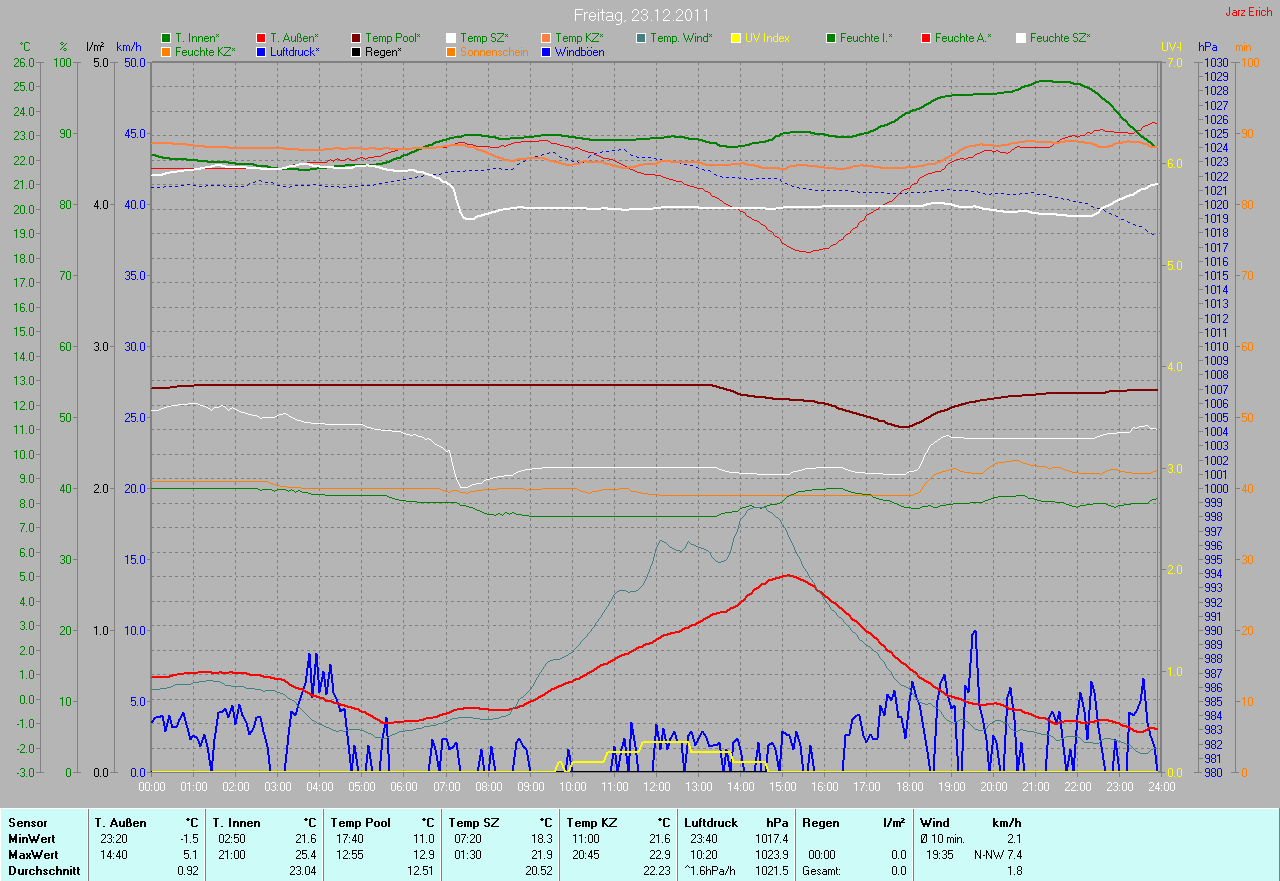Click the yellow UV Index legend square
1280x881 pixels.
tap(736, 38)
